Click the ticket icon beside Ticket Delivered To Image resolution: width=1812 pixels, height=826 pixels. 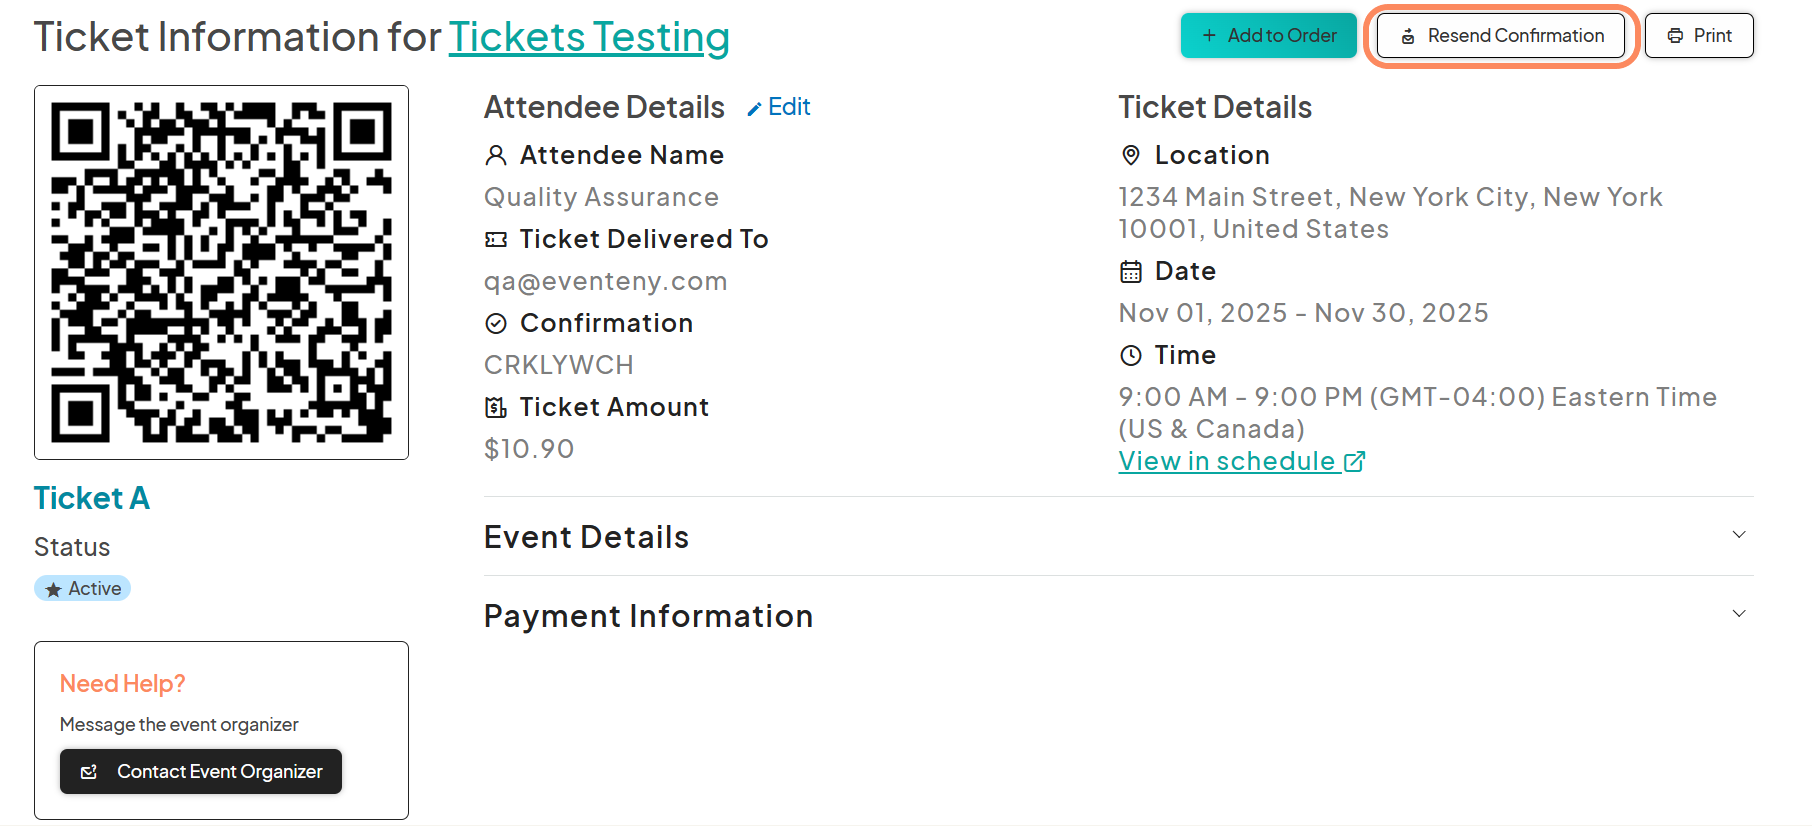[496, 239]
